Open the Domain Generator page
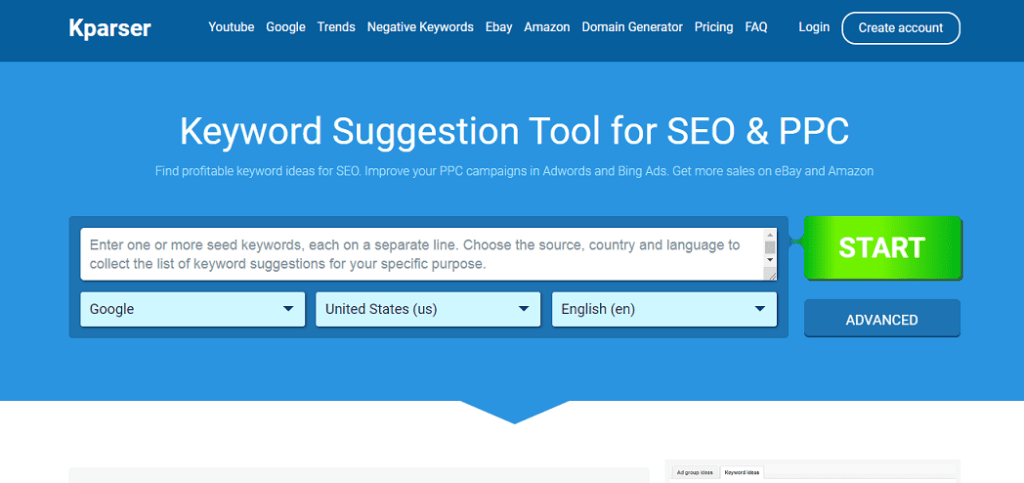The image size is (1024, 483). pos(632,27)
